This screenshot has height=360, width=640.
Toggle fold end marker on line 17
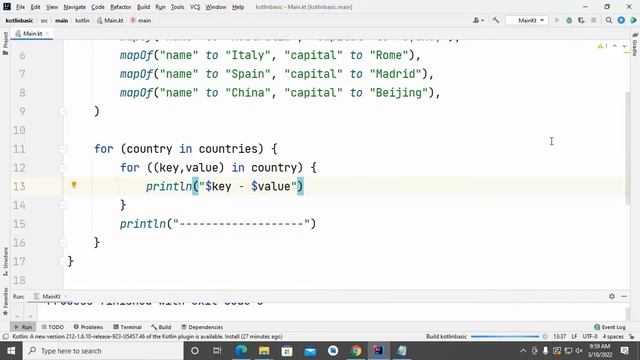click(63, 262)
